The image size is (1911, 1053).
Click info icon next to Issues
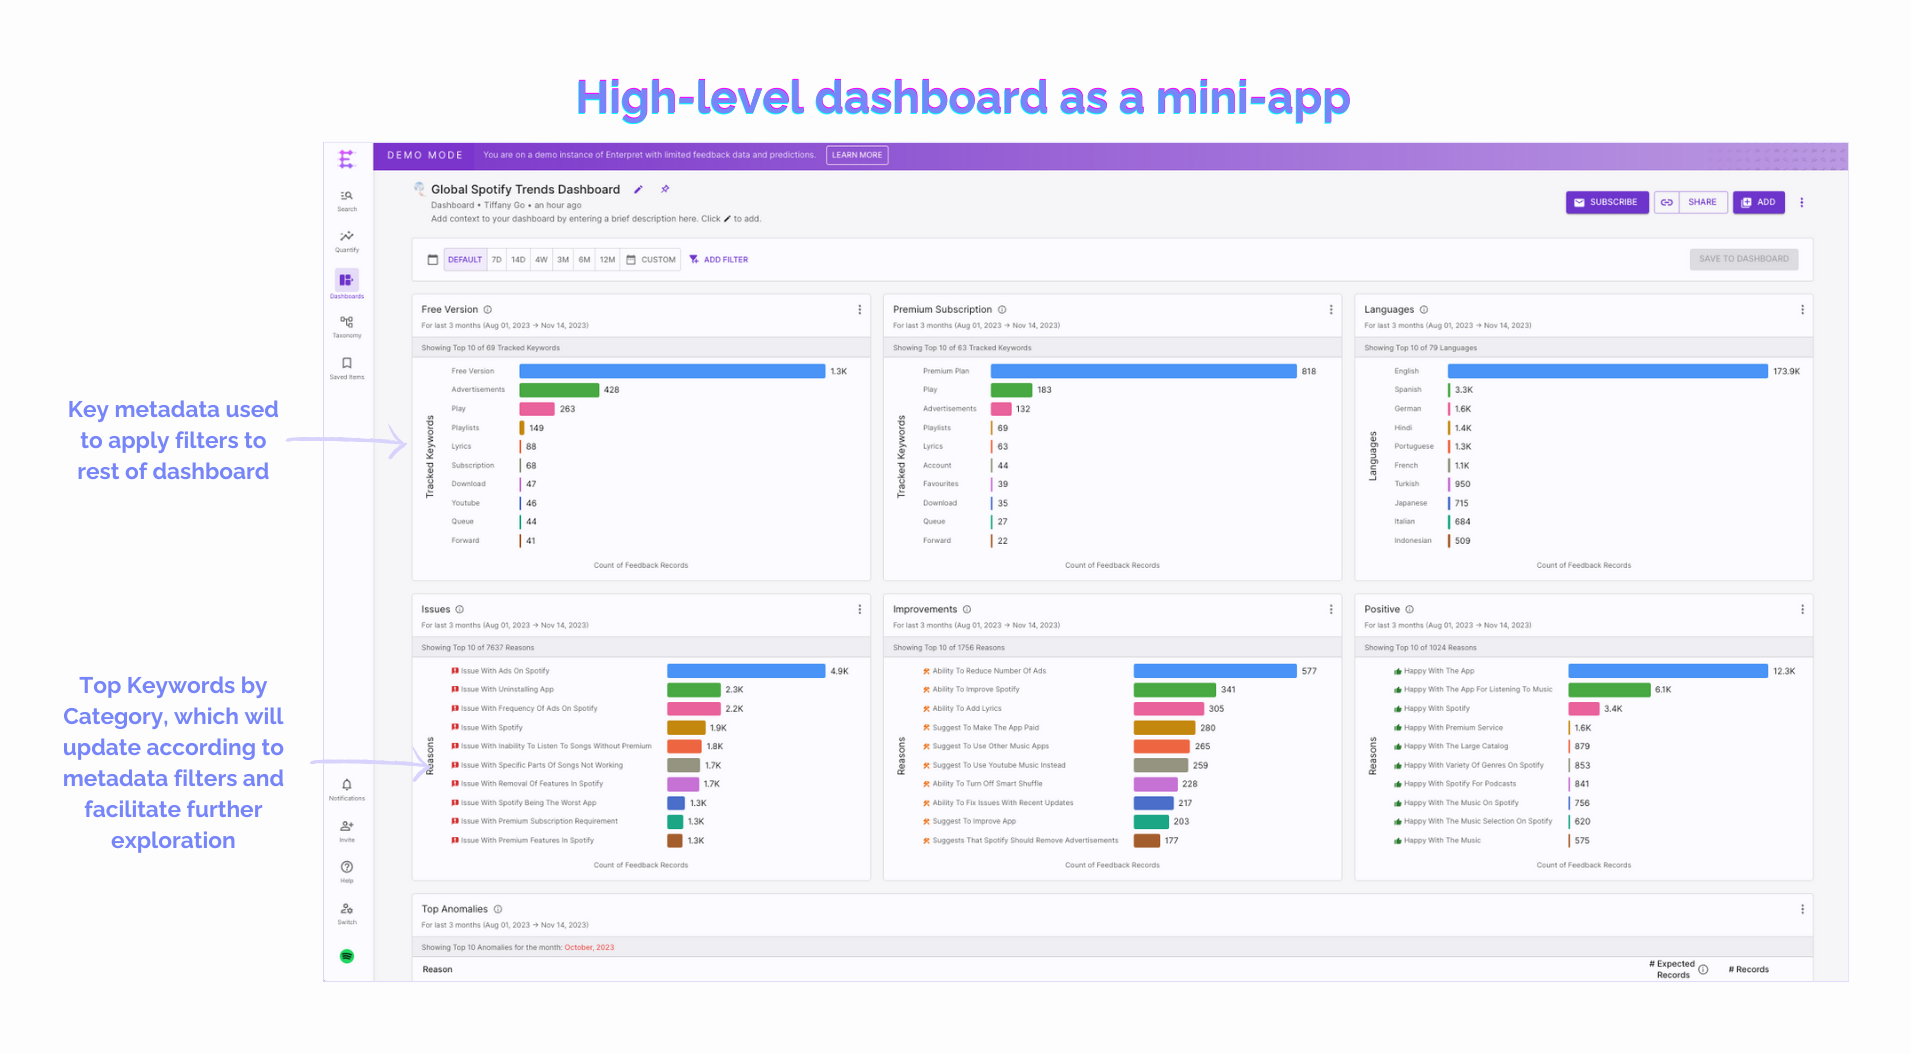[460, 610]
